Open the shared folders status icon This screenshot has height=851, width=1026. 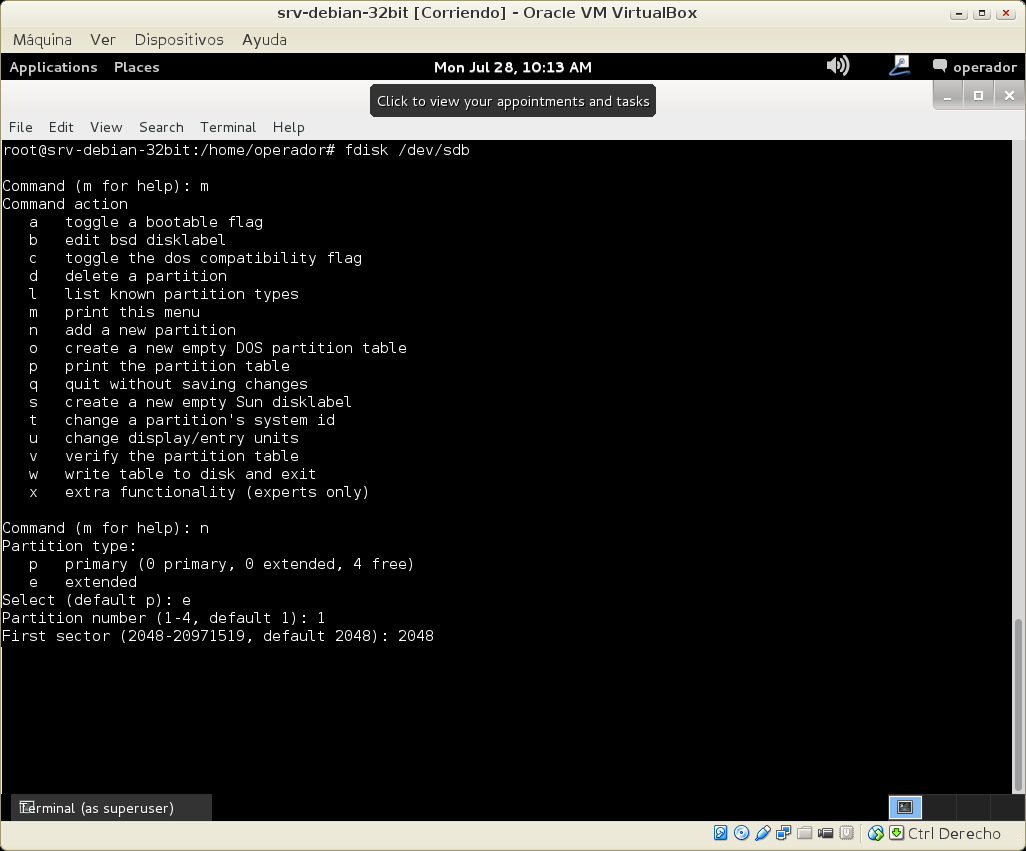click(805, 833)
